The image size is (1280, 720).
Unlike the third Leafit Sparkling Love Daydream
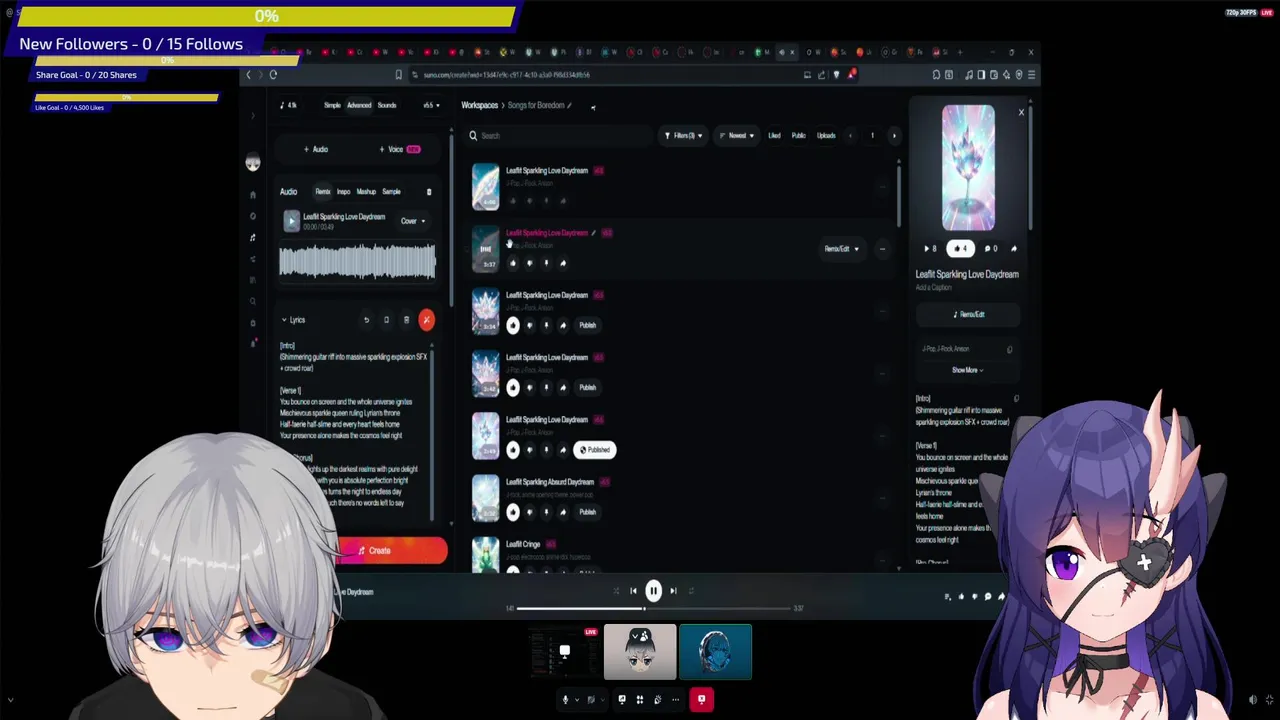[x=513, y=325]
